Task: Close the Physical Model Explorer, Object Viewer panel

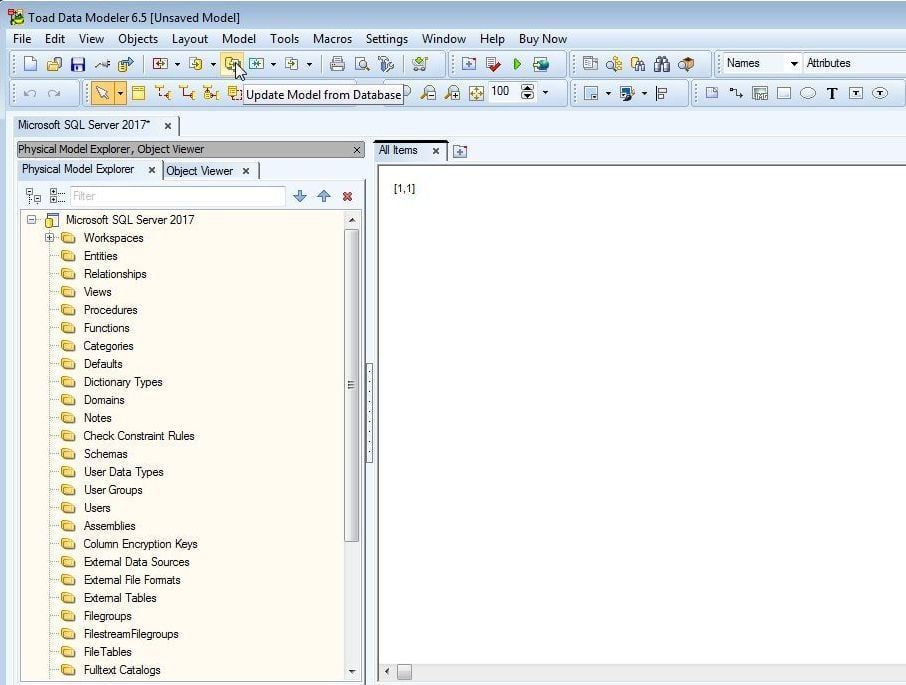Action: click(x=357, y=150)
